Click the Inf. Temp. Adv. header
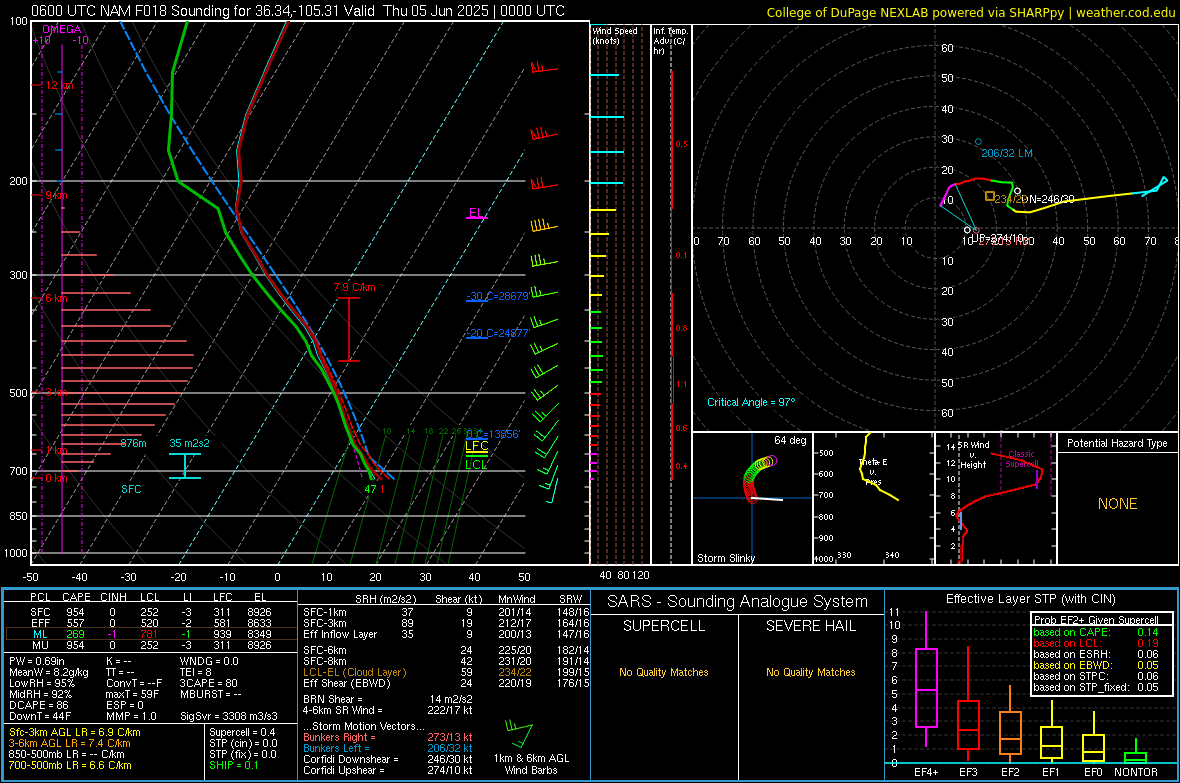The width and height of the screenshot is (1180, 783). (x=670, y=41)
